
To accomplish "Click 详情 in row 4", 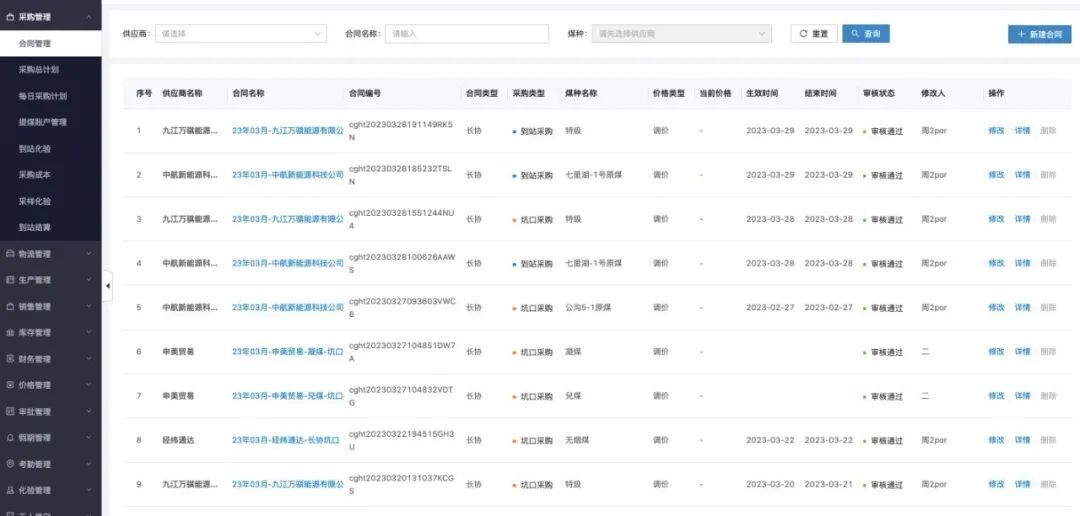I will tap(1022, 263).
